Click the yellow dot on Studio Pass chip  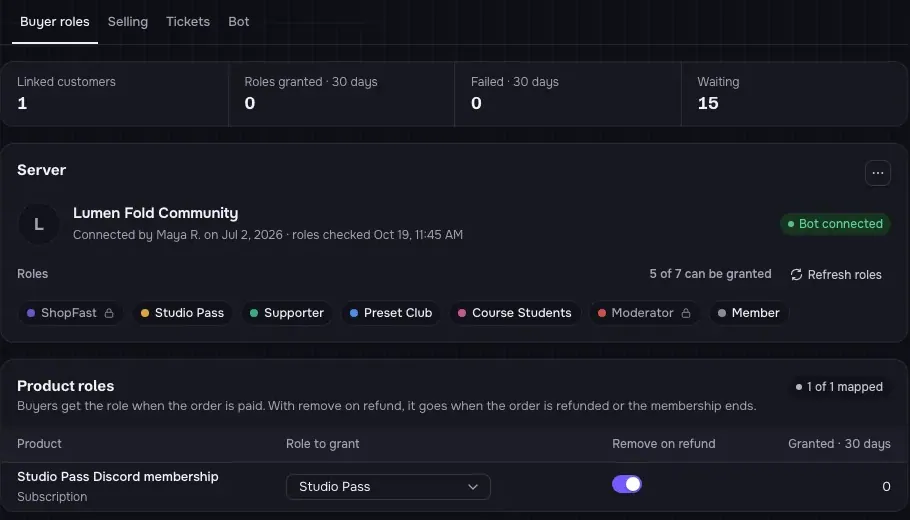pyautogui.click(x=145, y=313)
